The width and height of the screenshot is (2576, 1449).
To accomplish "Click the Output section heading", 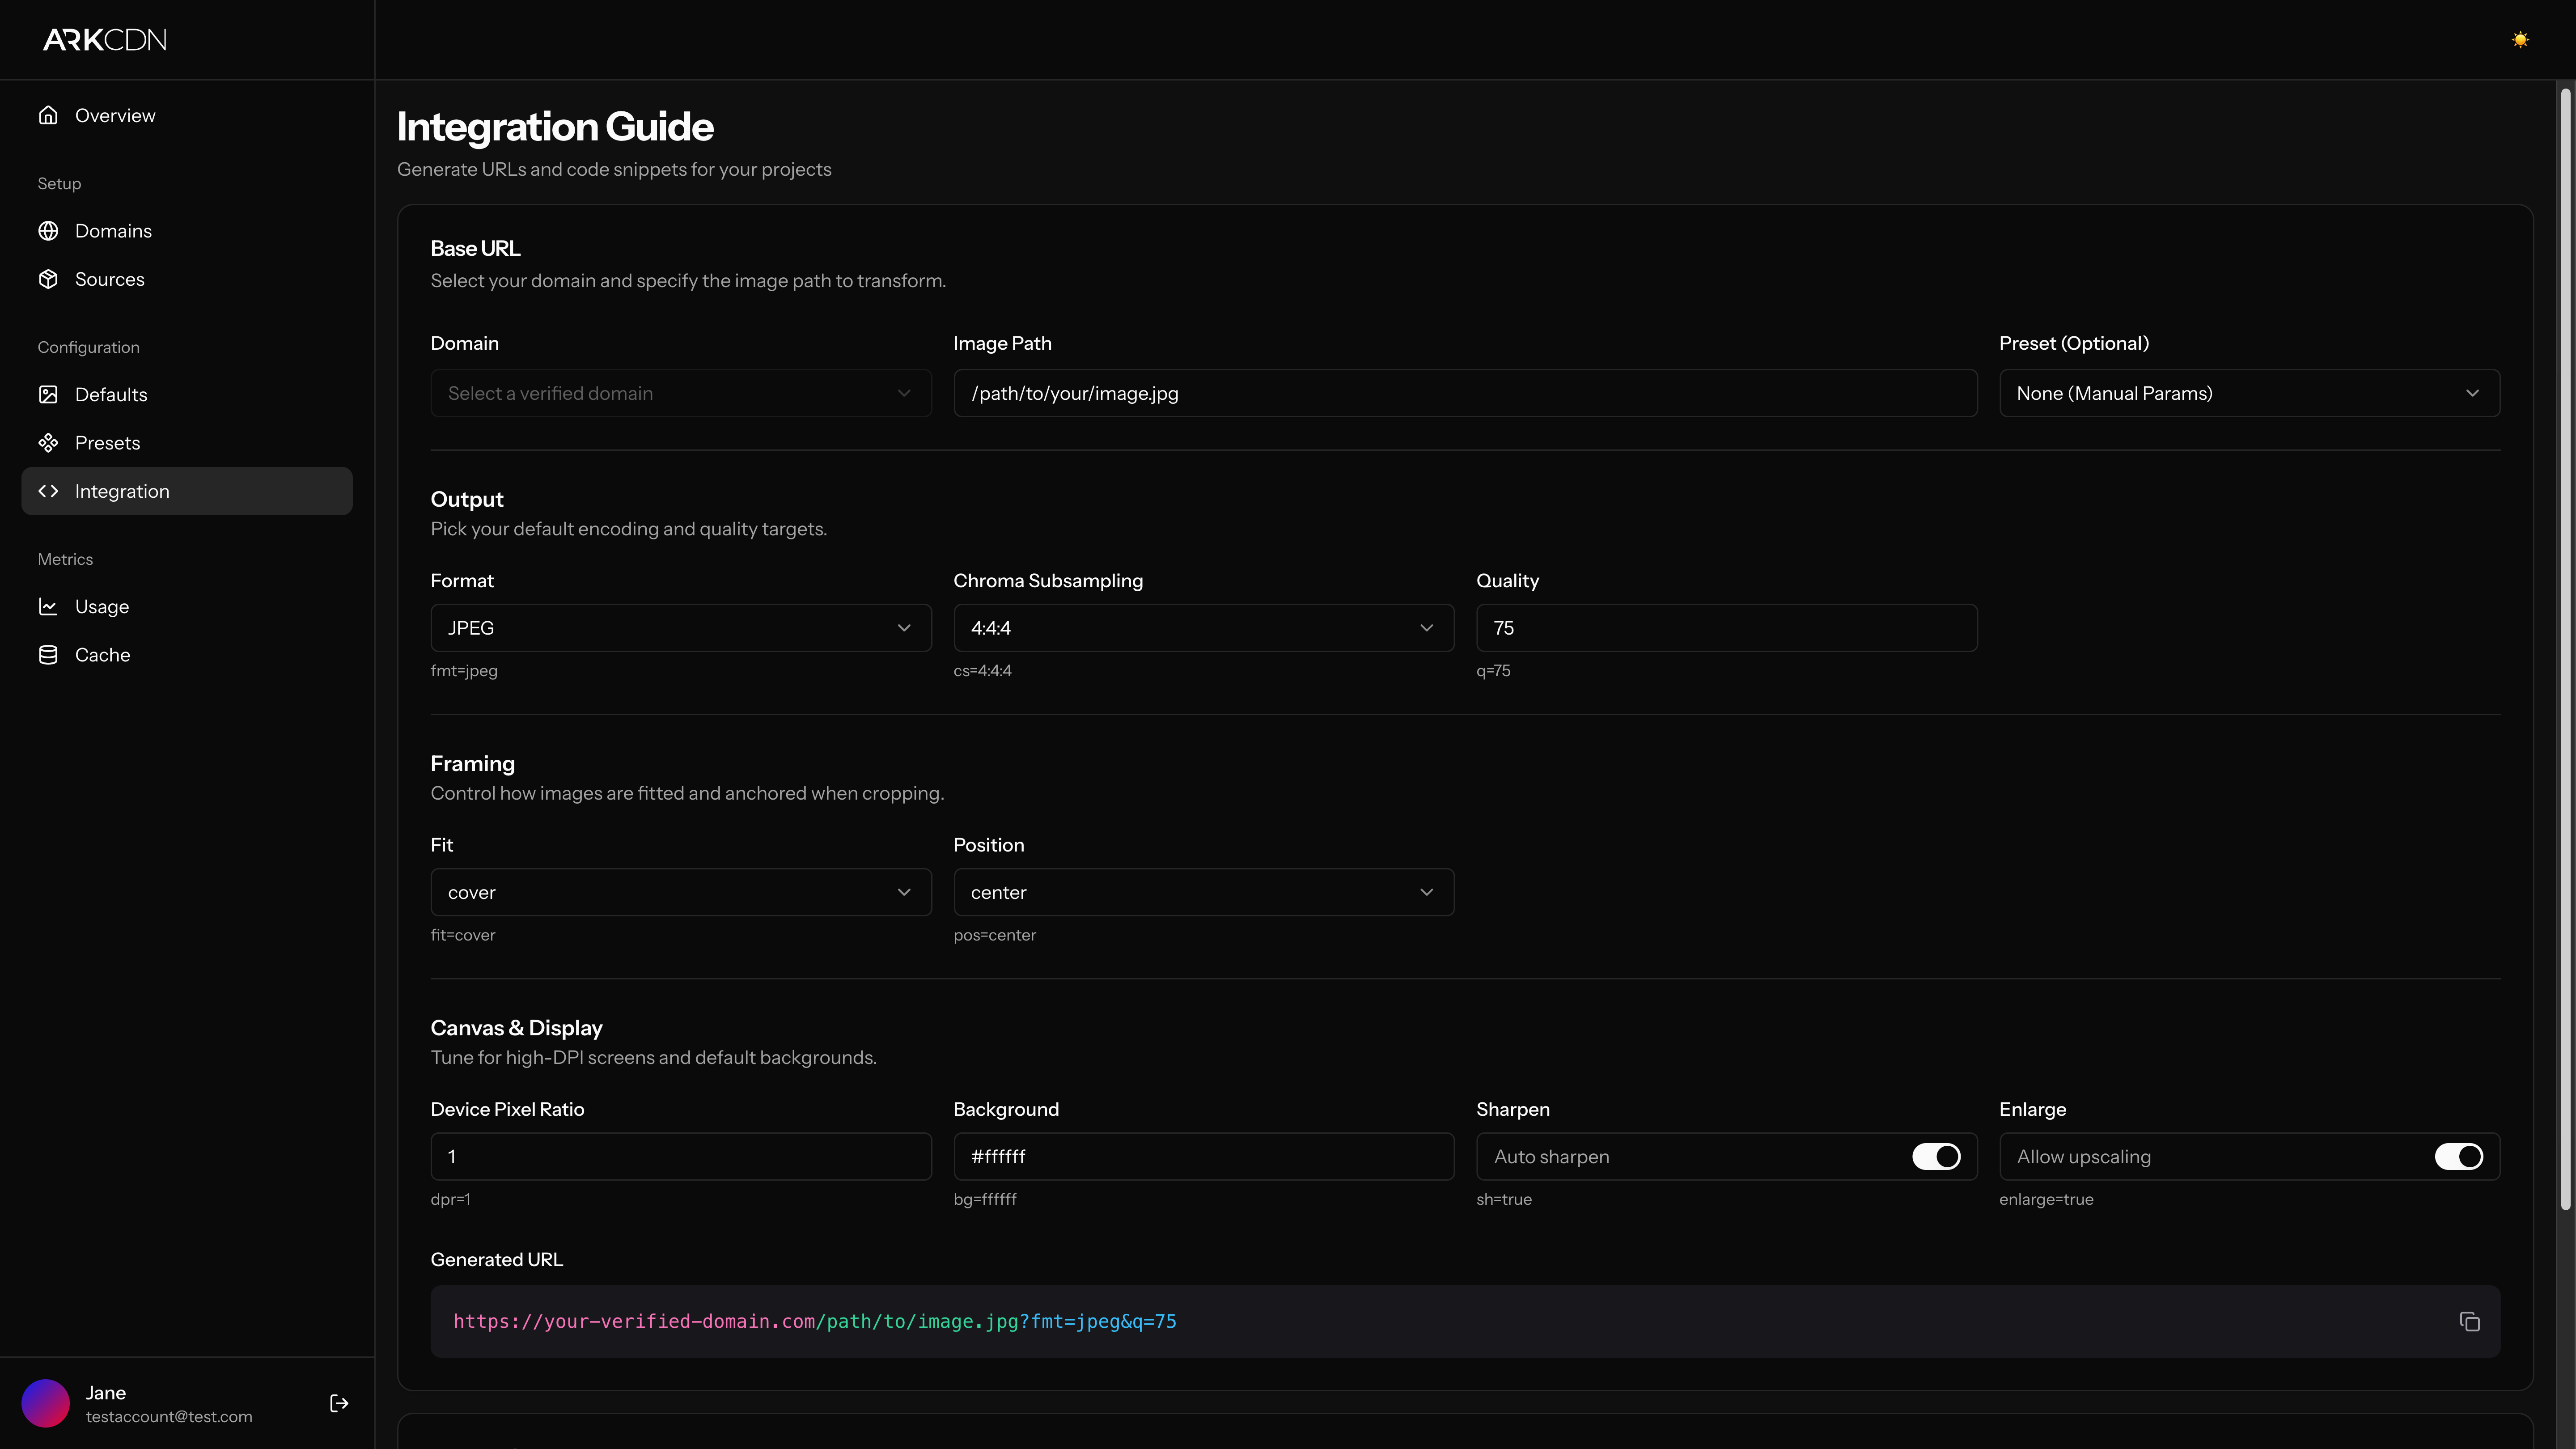I will tap(466, 499).
